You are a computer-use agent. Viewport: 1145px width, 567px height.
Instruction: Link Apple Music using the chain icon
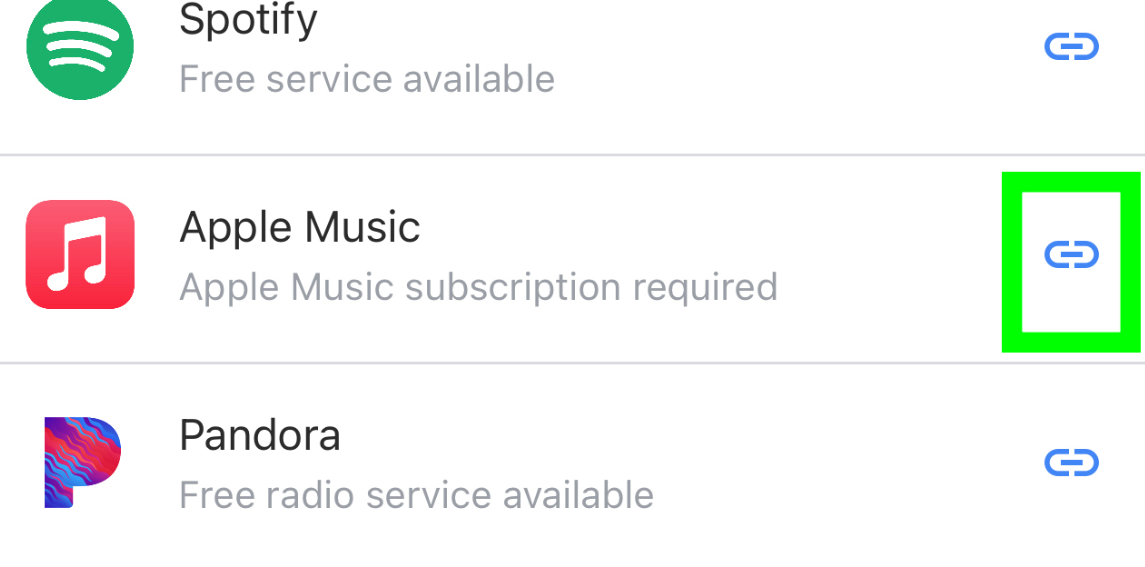coord(1071,254)
